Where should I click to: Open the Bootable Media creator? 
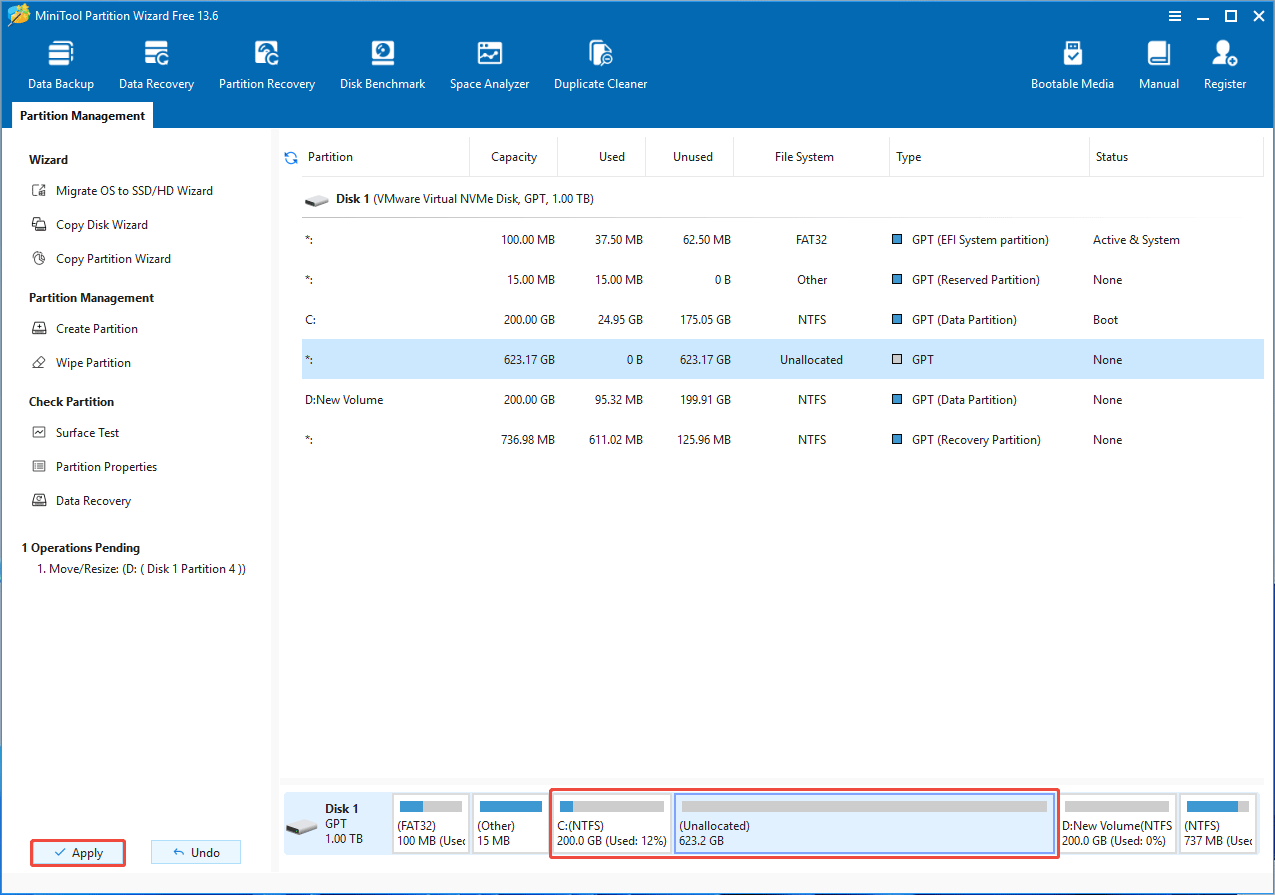pos(1072,66)
